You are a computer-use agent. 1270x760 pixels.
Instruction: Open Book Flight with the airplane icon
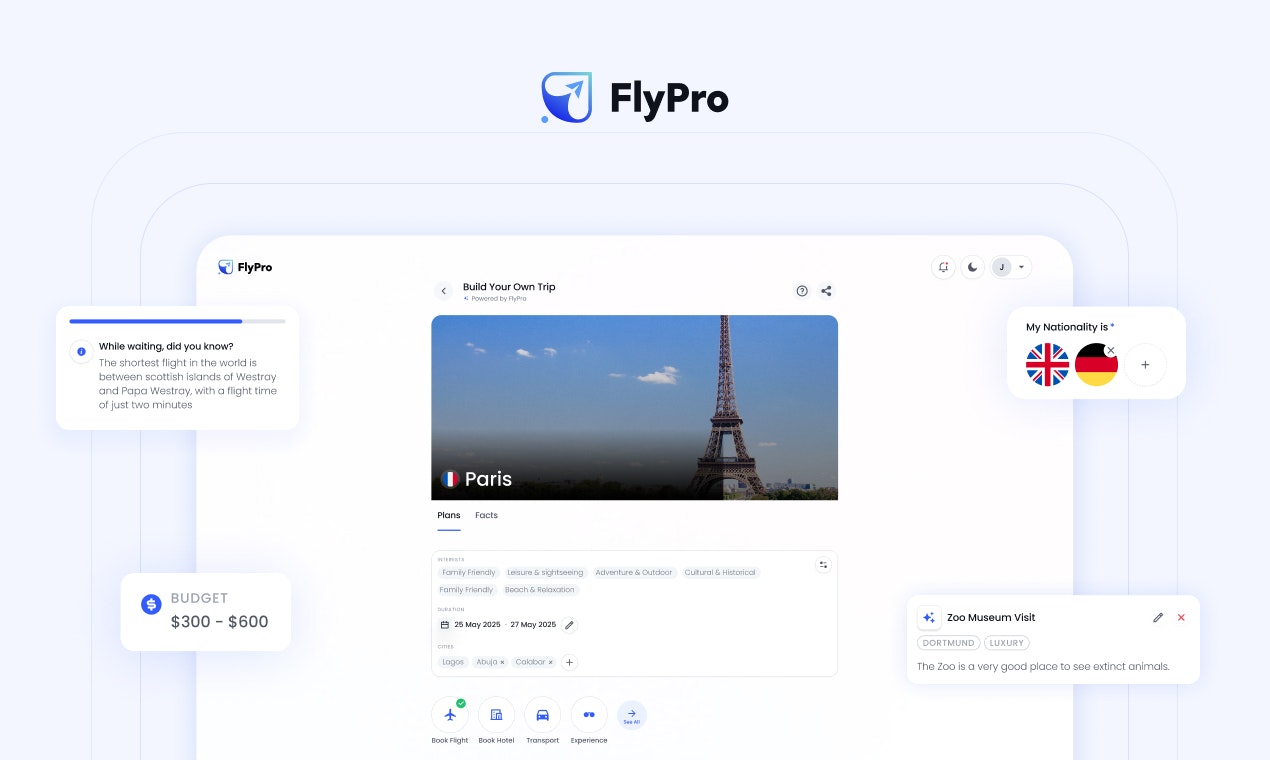pos(450,715)
